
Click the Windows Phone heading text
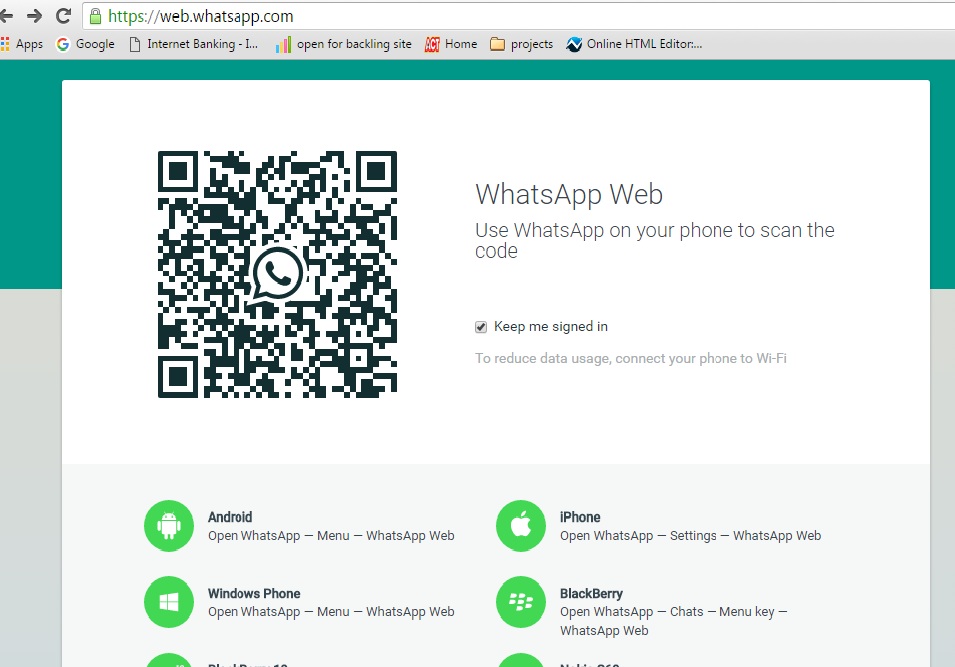point(254,593)
